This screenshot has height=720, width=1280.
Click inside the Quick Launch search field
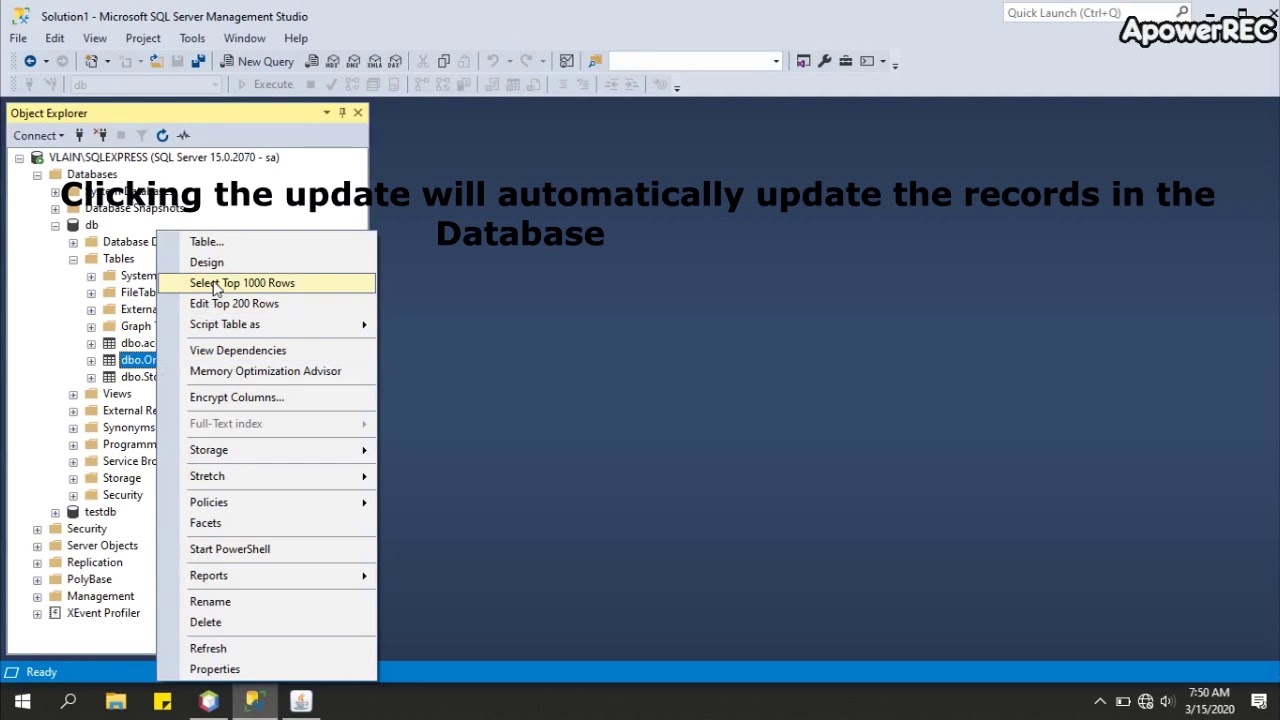[x=1090, y=13]
